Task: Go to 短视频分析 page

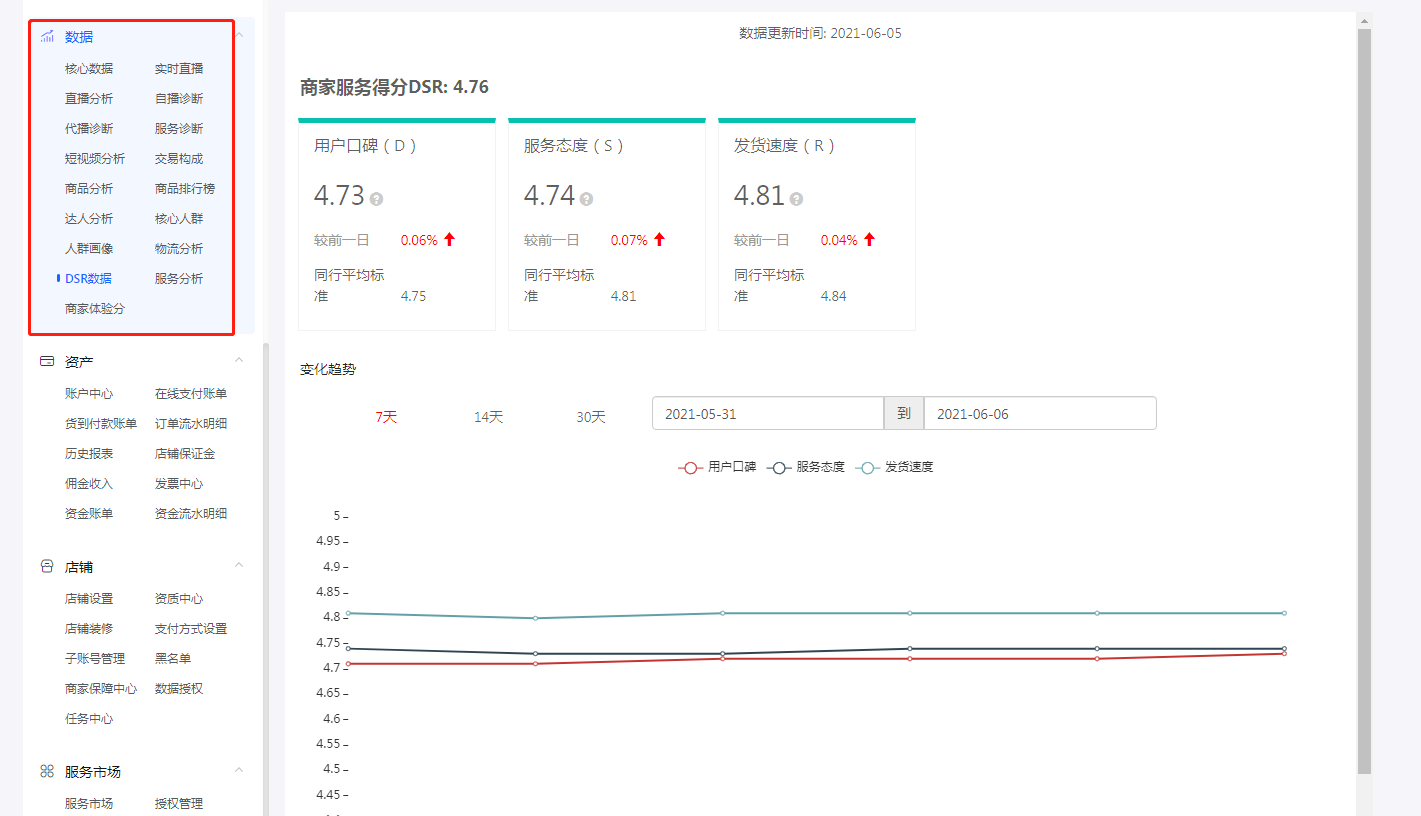Action: 95,159
